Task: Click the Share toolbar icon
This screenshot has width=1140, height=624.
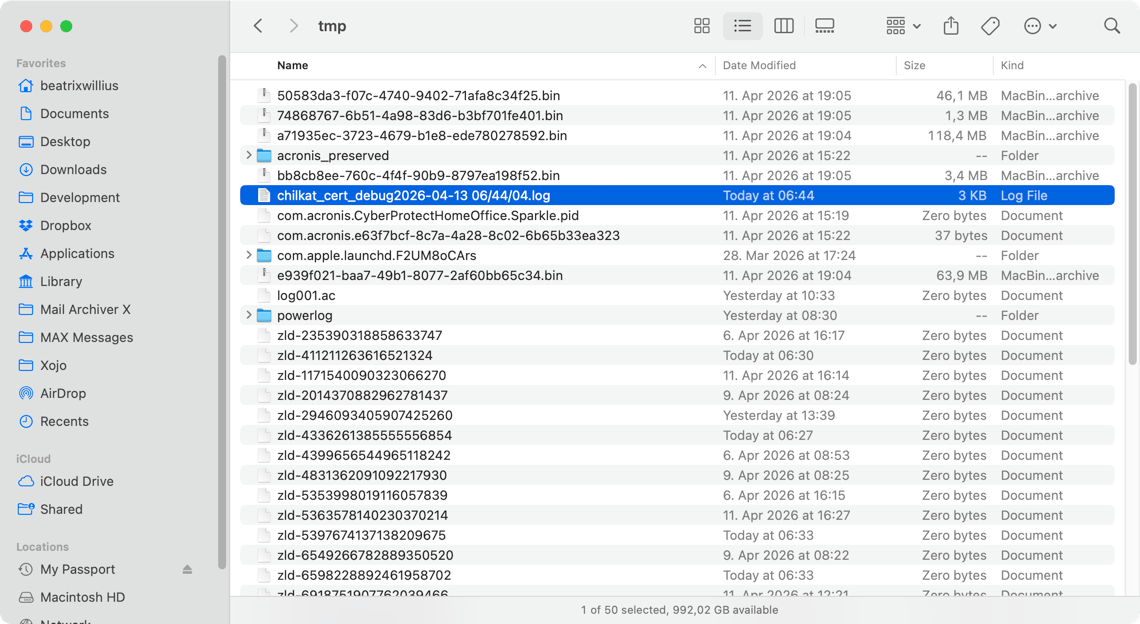Action: (x=951, y=26)
